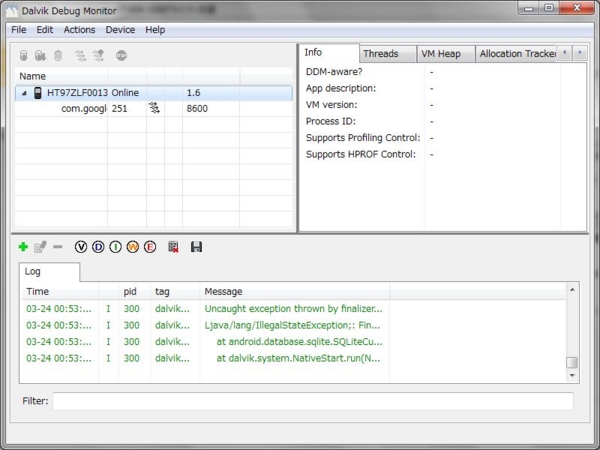
Task: Click the Delete filter minus icon
Action: [x=58, y=247]
